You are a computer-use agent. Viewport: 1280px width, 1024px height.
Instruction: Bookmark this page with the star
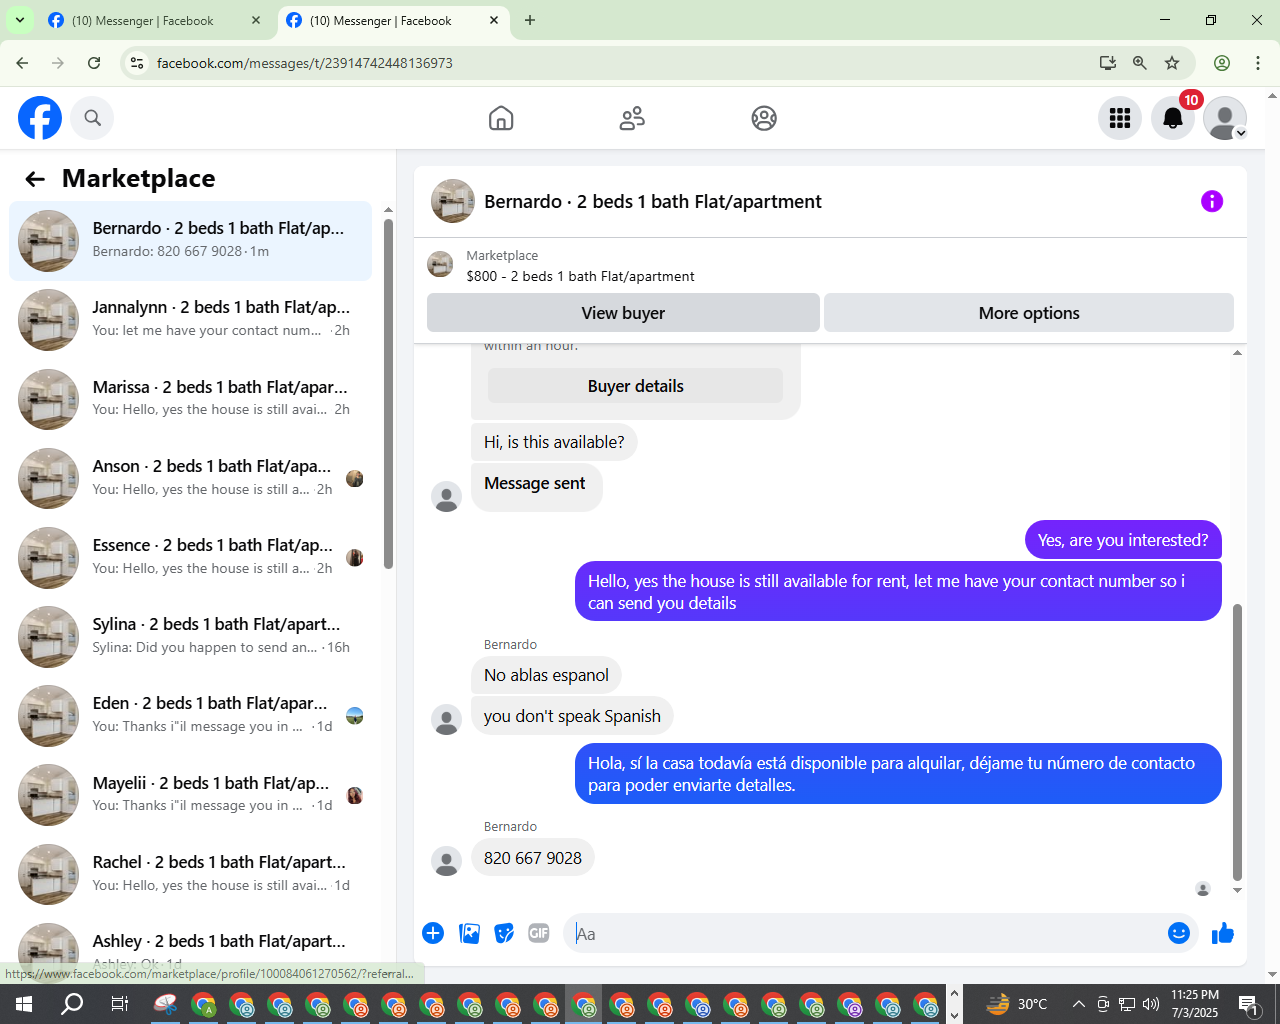click(x=1172, y=63)
